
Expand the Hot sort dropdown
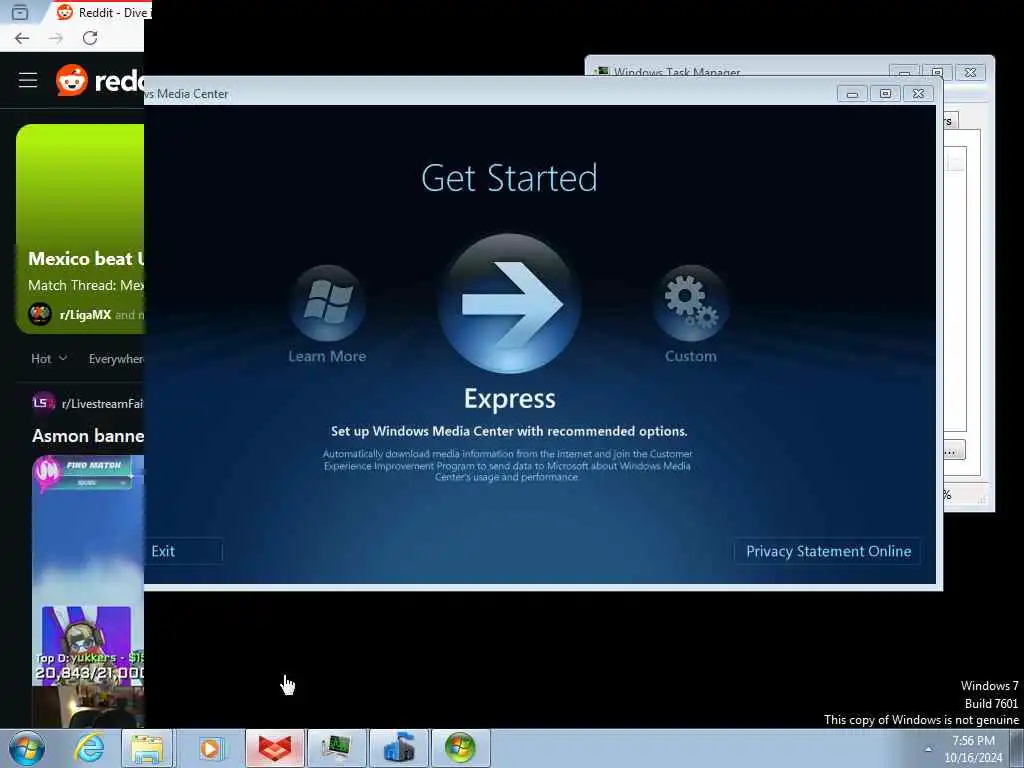tap(49, 359)
